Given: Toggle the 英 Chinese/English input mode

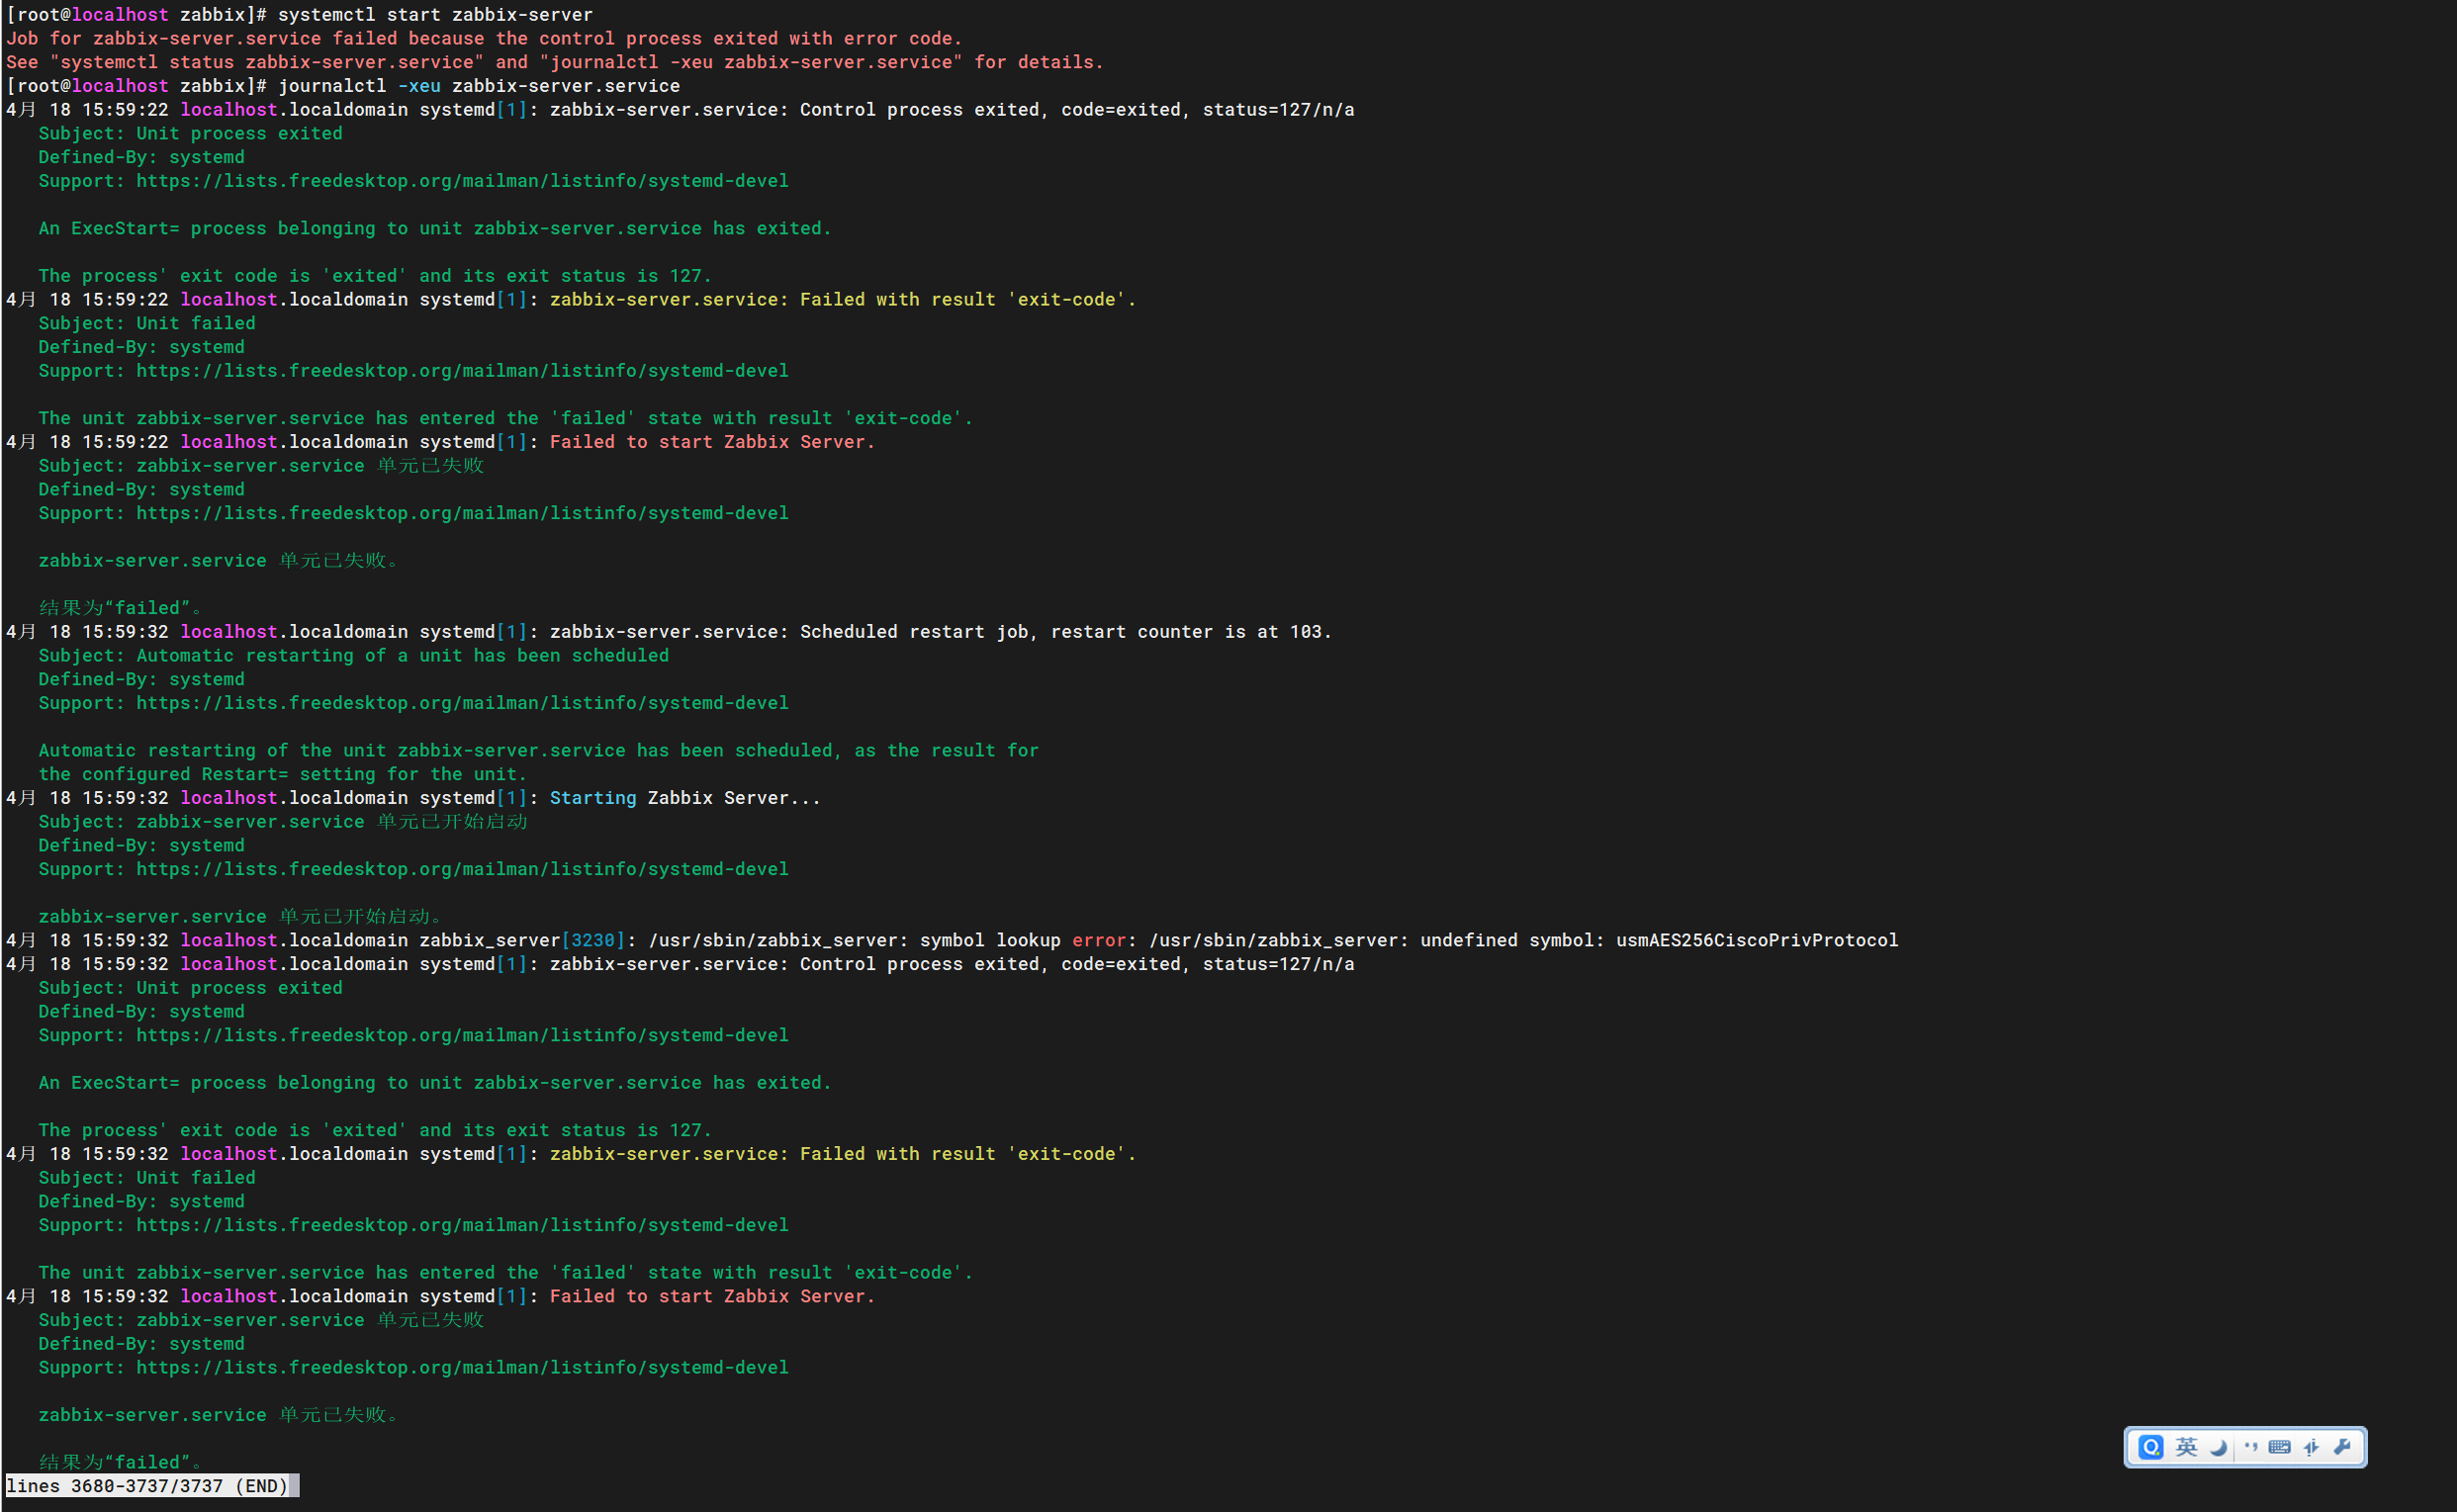Looking at the screenshot, I should (2186, 1447).
